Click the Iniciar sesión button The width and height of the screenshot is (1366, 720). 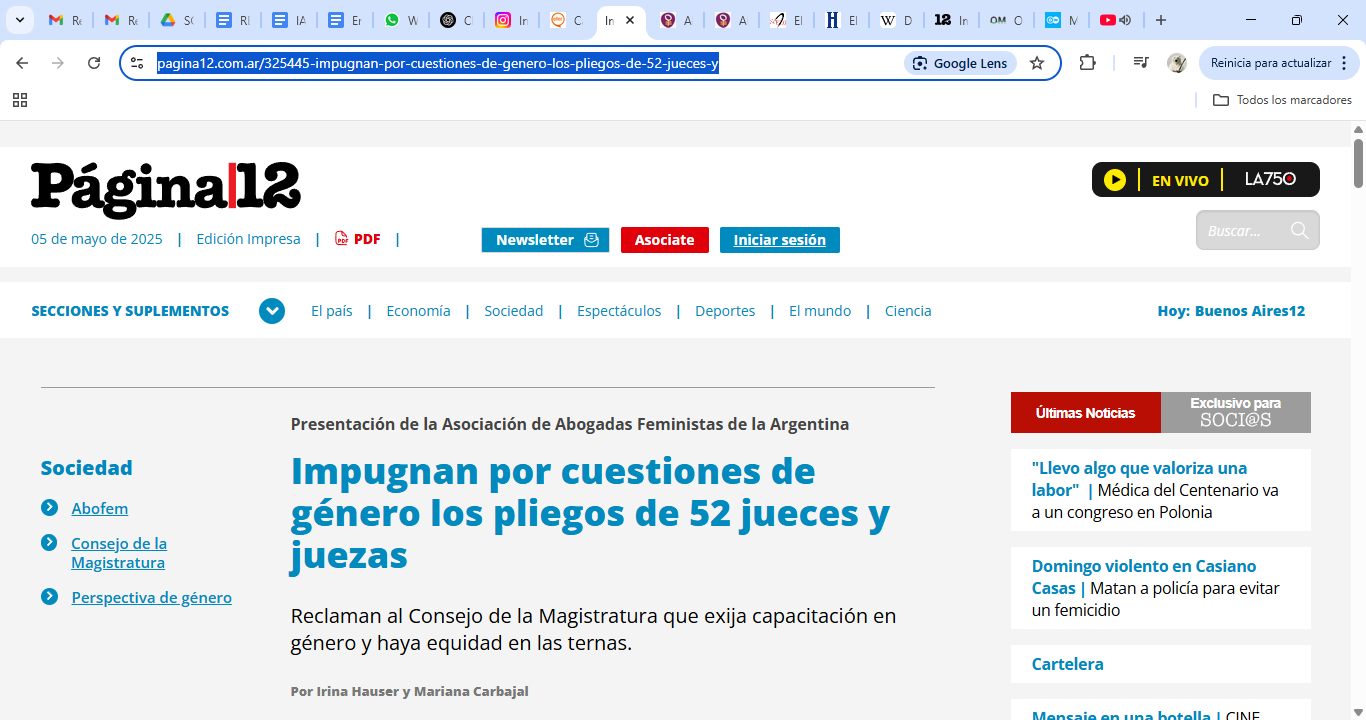click(x=779, y=240)
